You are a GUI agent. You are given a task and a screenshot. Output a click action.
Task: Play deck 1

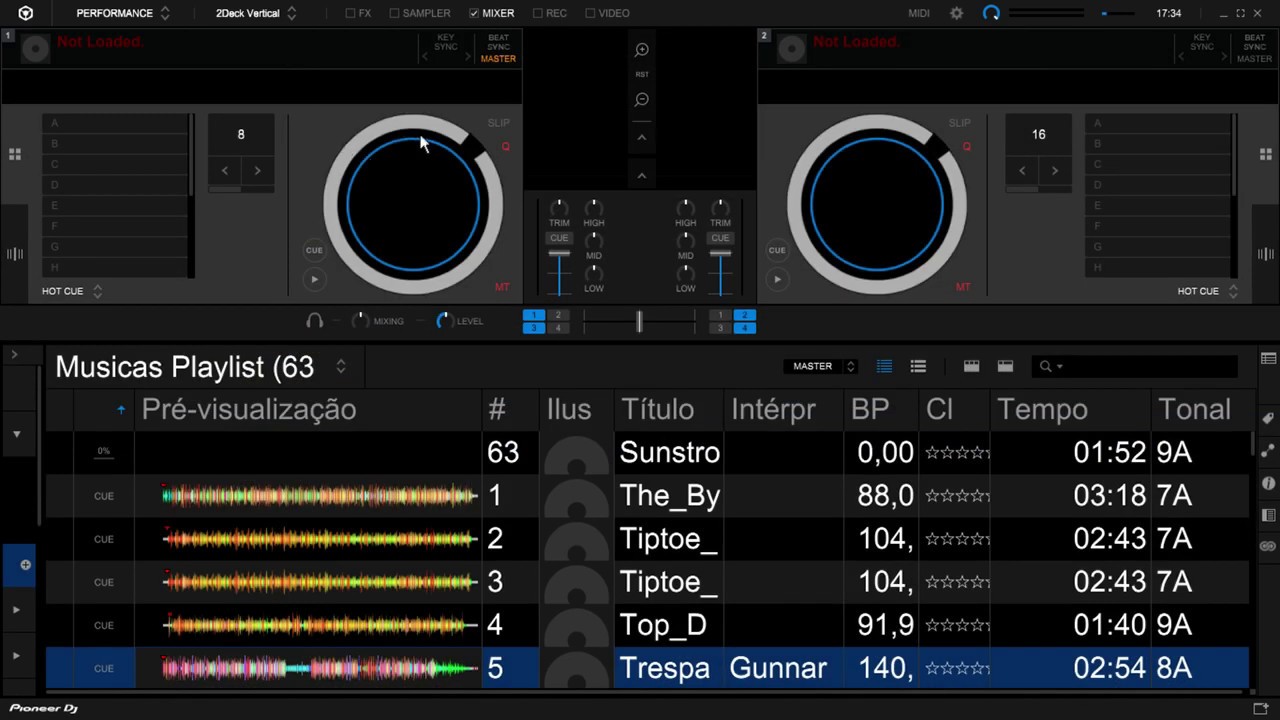(314, 279)
